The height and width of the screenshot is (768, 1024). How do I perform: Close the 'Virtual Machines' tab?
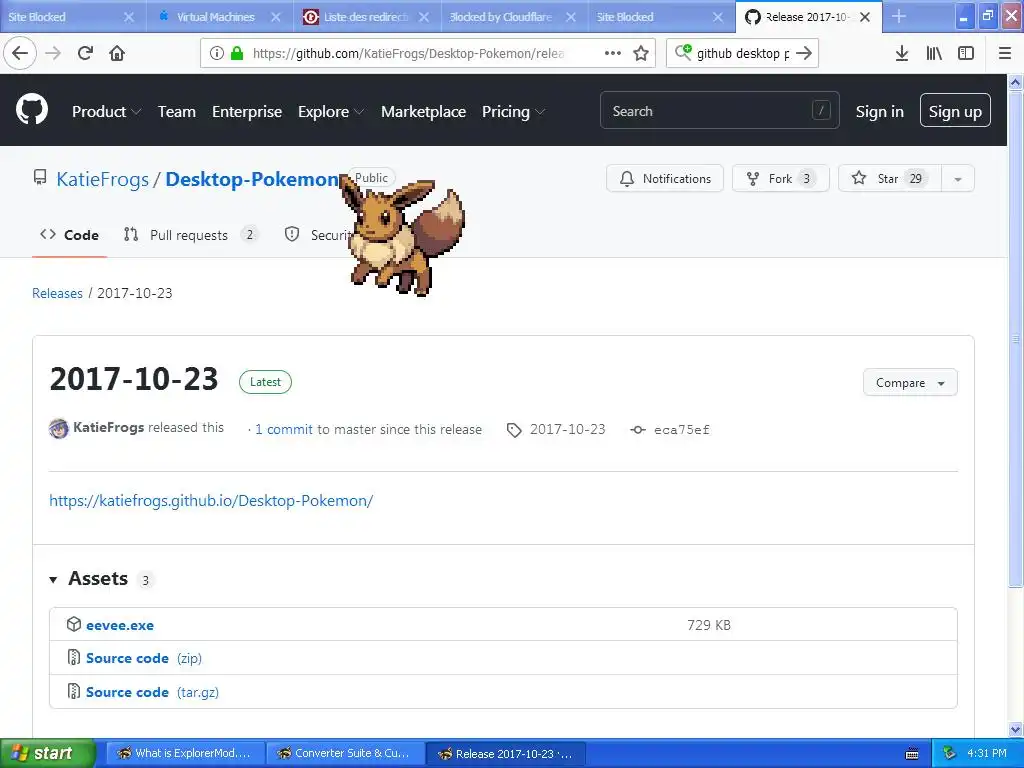pos(276,17)
